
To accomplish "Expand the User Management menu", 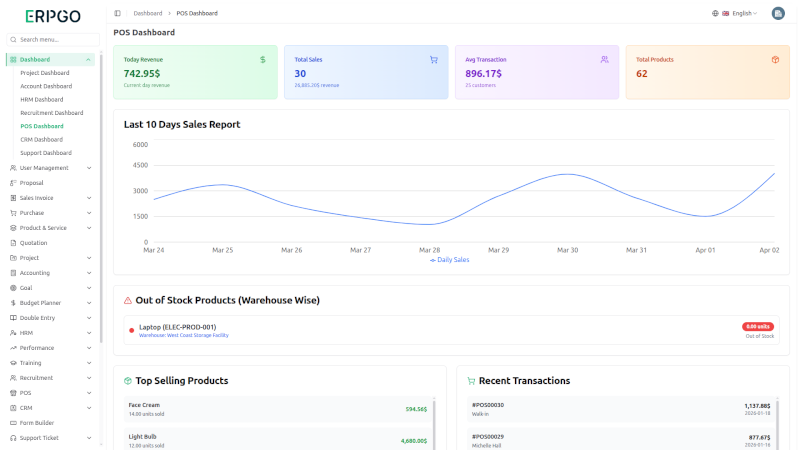I will [50, 168].
